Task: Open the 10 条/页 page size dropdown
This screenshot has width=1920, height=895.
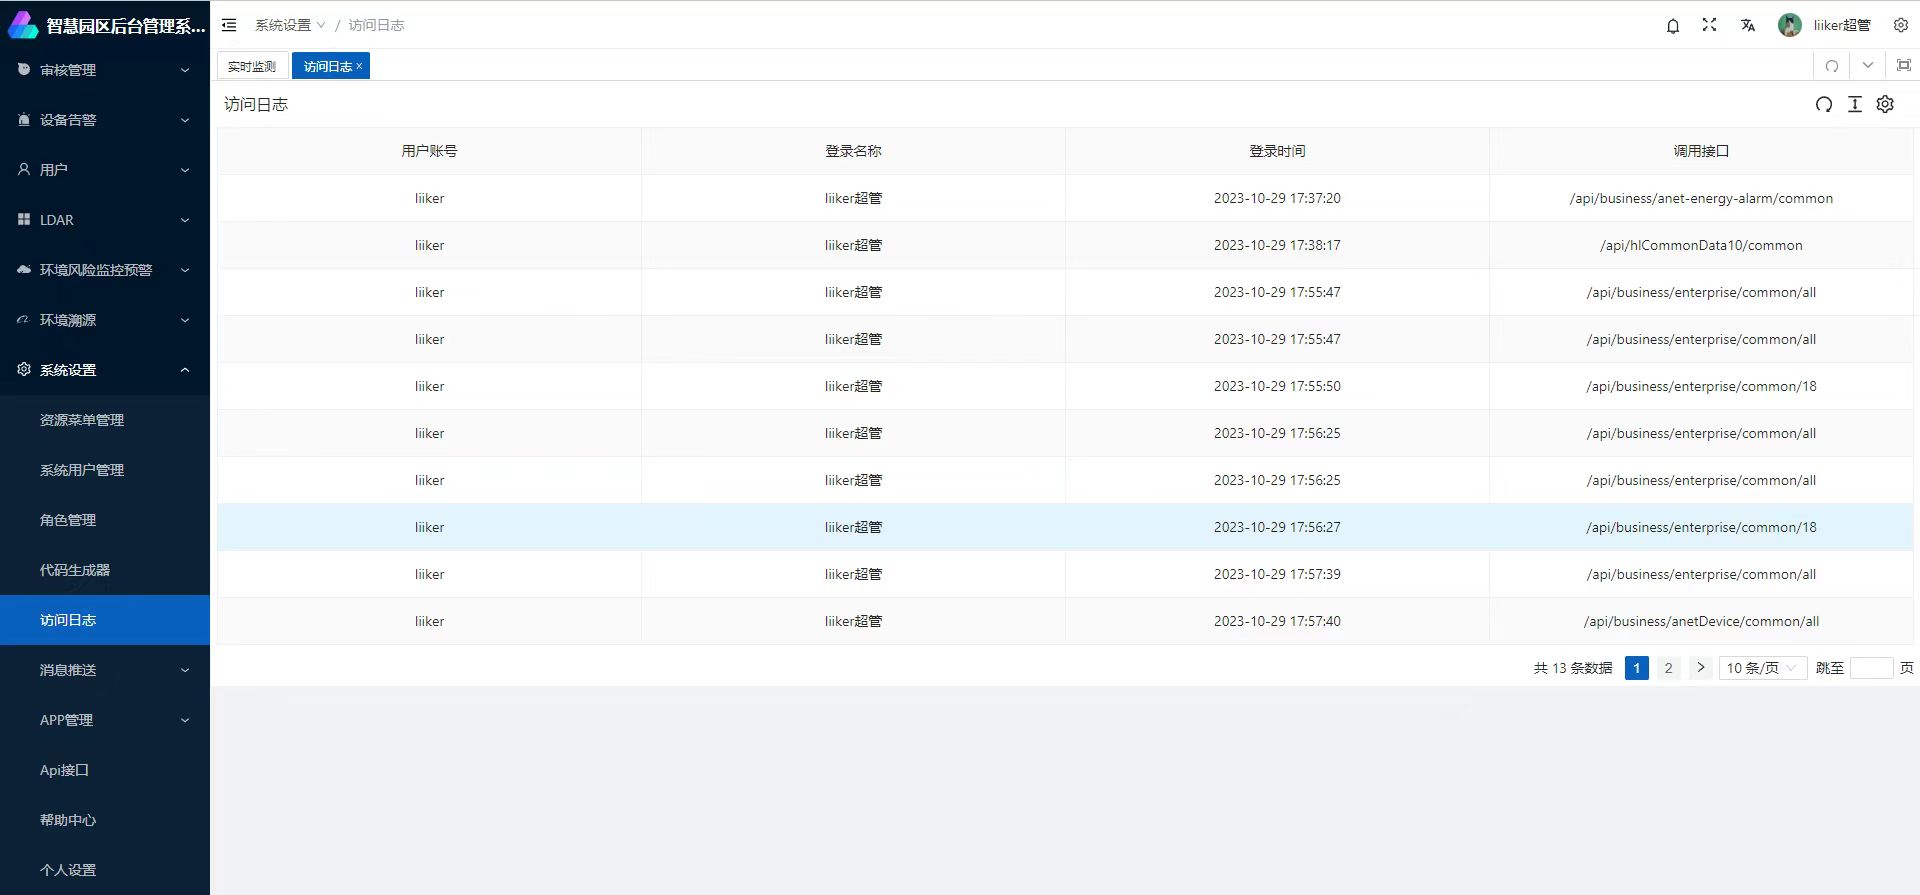Action: (x=1762, y=668)
